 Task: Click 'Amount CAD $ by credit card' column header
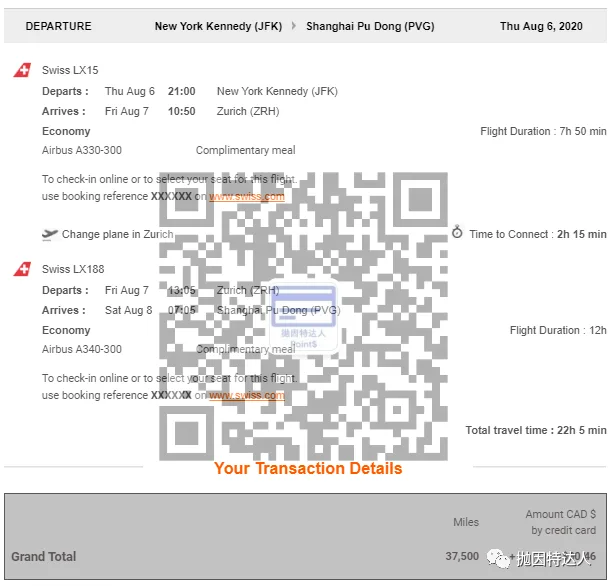click(561, 522)
